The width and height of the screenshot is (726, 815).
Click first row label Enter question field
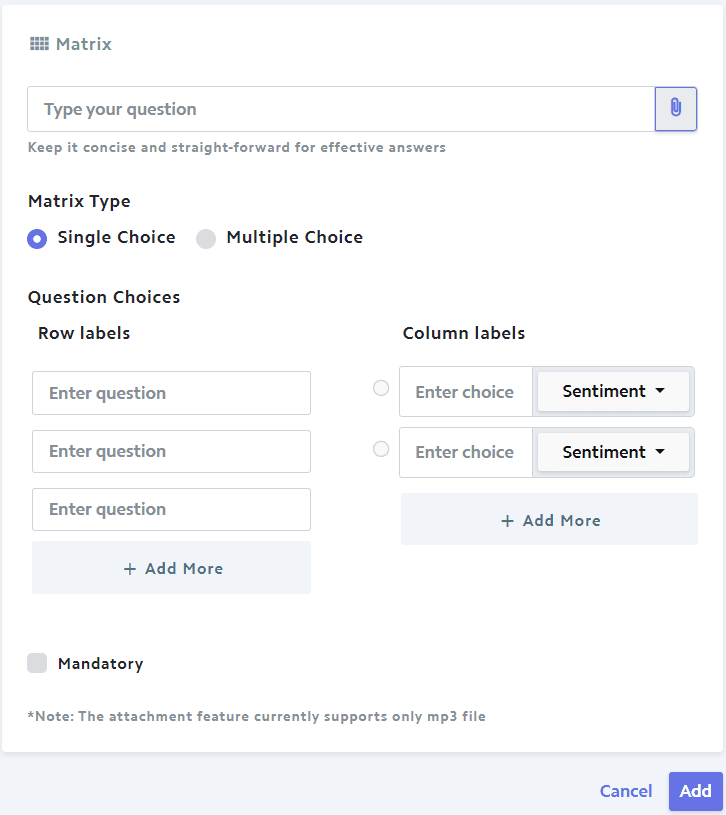pos(171,393)
